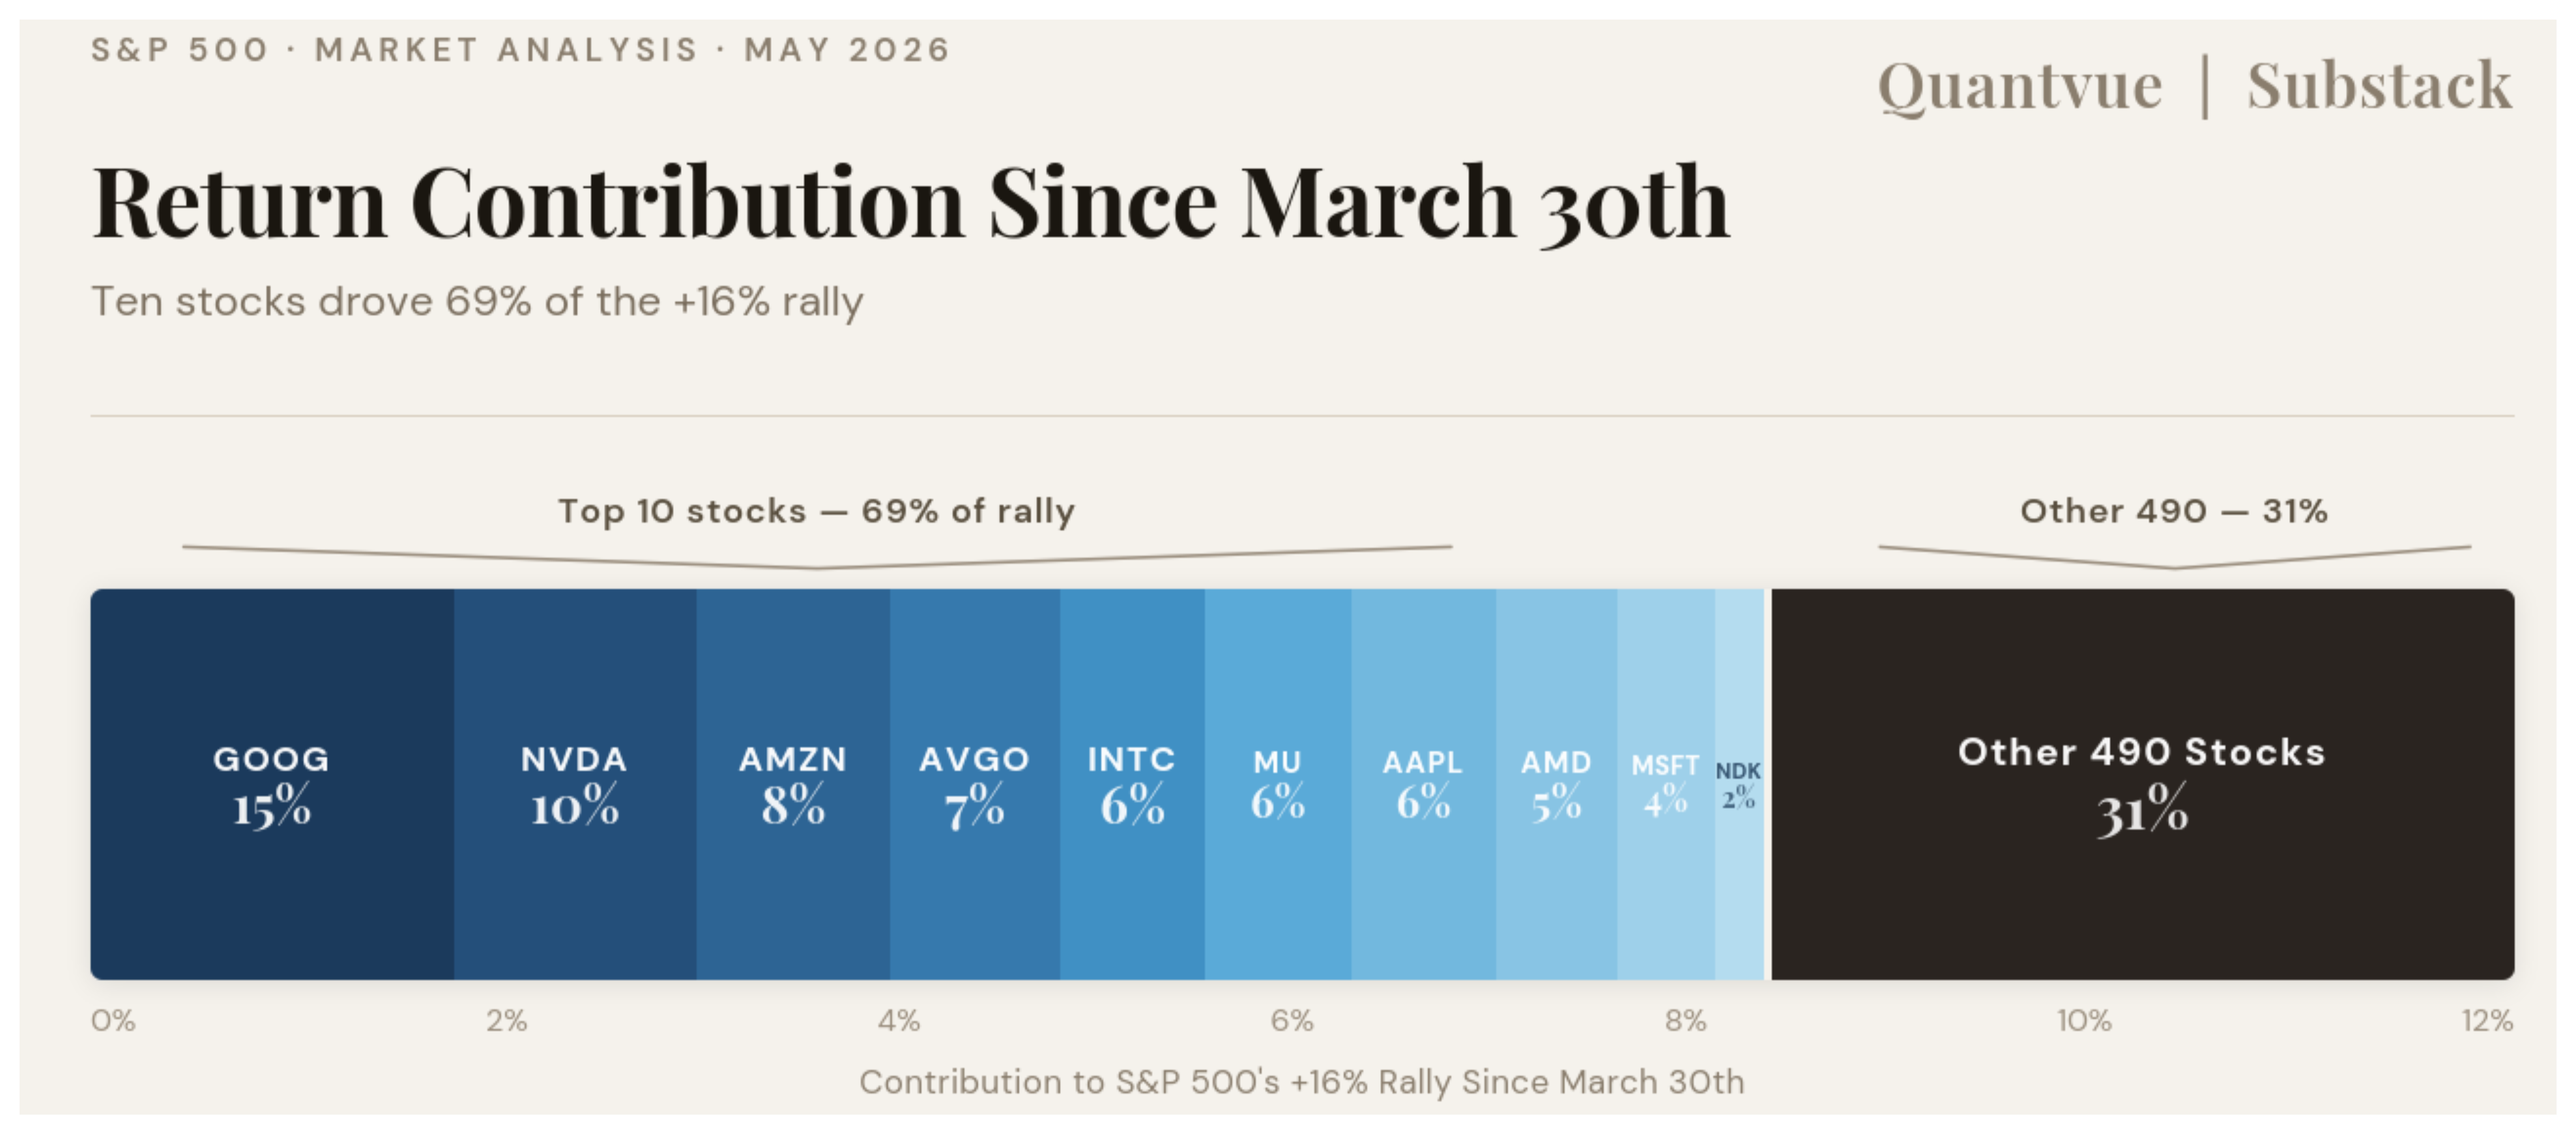Image resolution: width=2576 pixels, height=1134 pixels.
Task: Click the AMZN 8% bar segment
Action: coord(793,784)
